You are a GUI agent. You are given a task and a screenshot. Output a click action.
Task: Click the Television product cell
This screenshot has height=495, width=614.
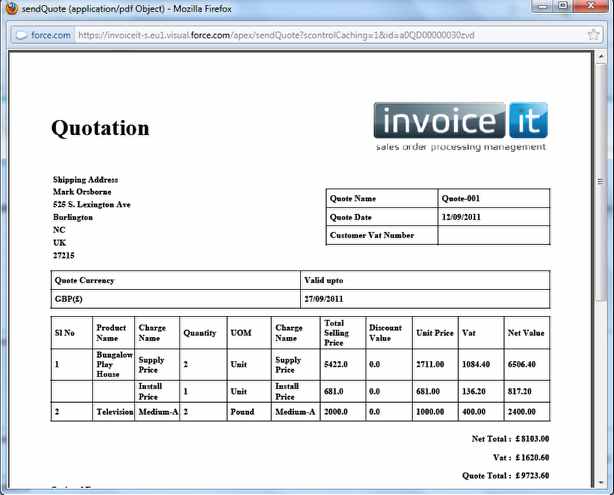click(x=114, y=412)
